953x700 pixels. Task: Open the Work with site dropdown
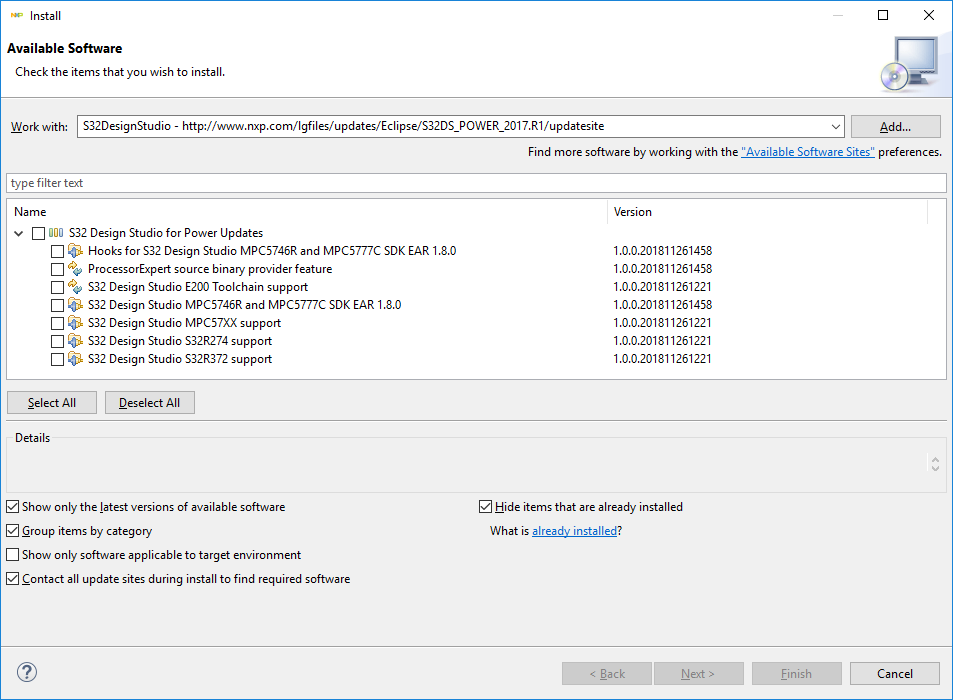click(836, 127)
